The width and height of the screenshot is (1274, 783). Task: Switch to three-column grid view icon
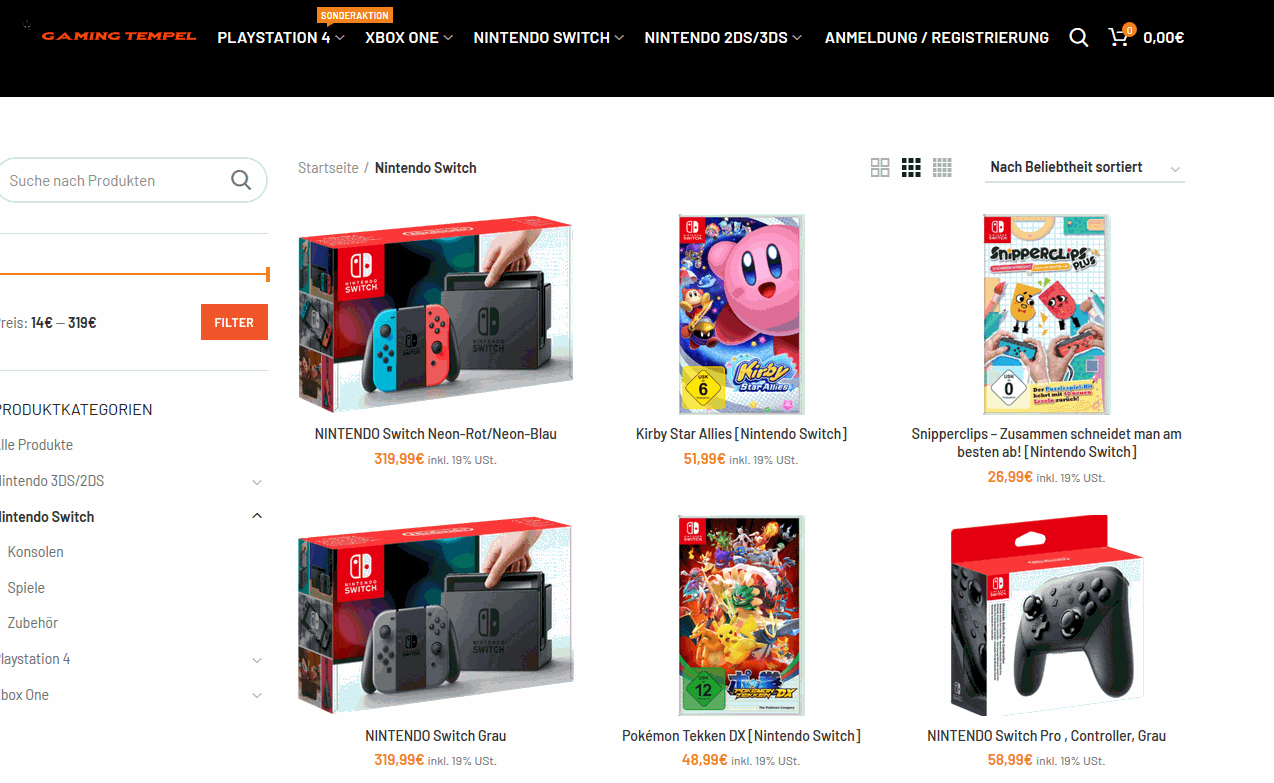(911, 168)
